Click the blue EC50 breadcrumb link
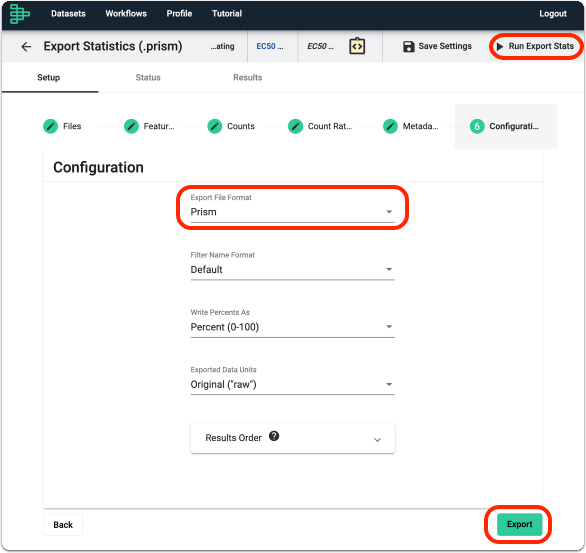Screen dimensions: 586x553 [270, 46]
